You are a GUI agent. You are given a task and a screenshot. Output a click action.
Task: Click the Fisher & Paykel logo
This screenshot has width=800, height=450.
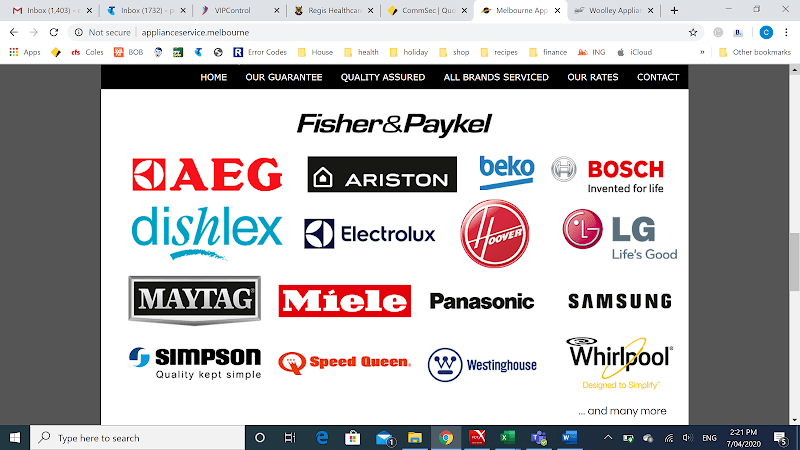[394, 125]
